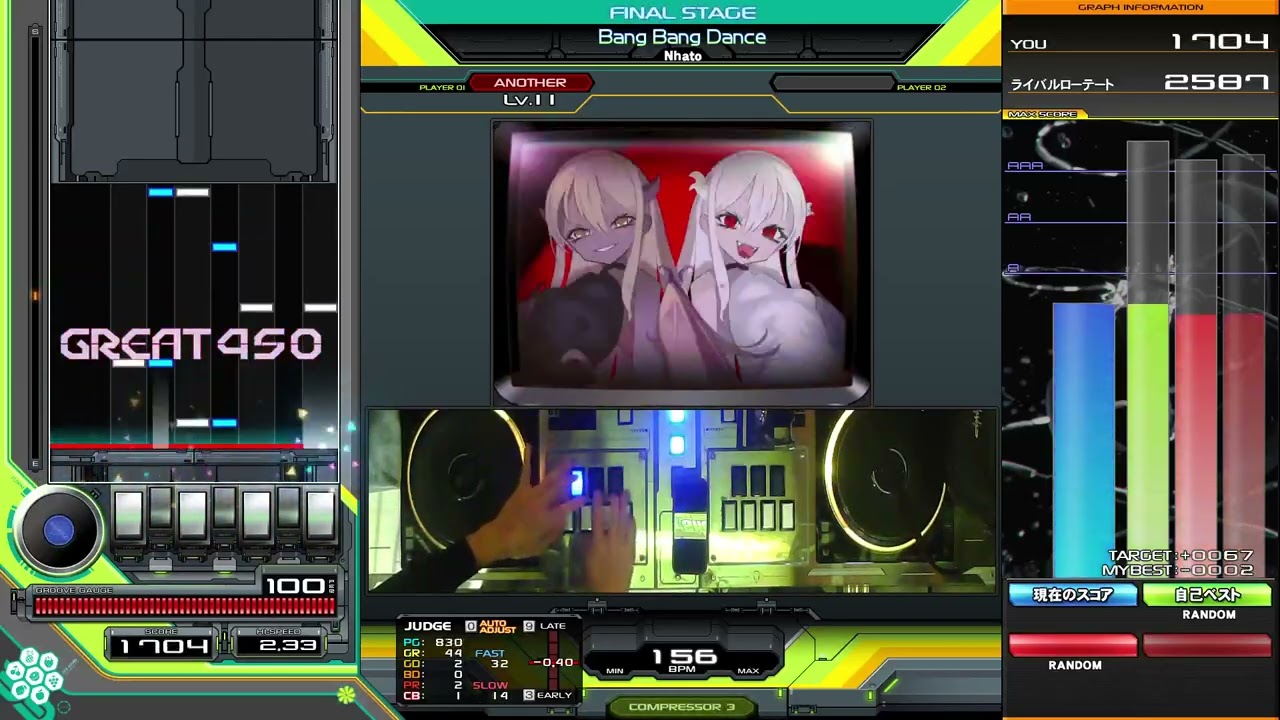Screen dimensions: 1280x720
Task: Click the PLAYER 02 label
Action: tap(921, 88)
